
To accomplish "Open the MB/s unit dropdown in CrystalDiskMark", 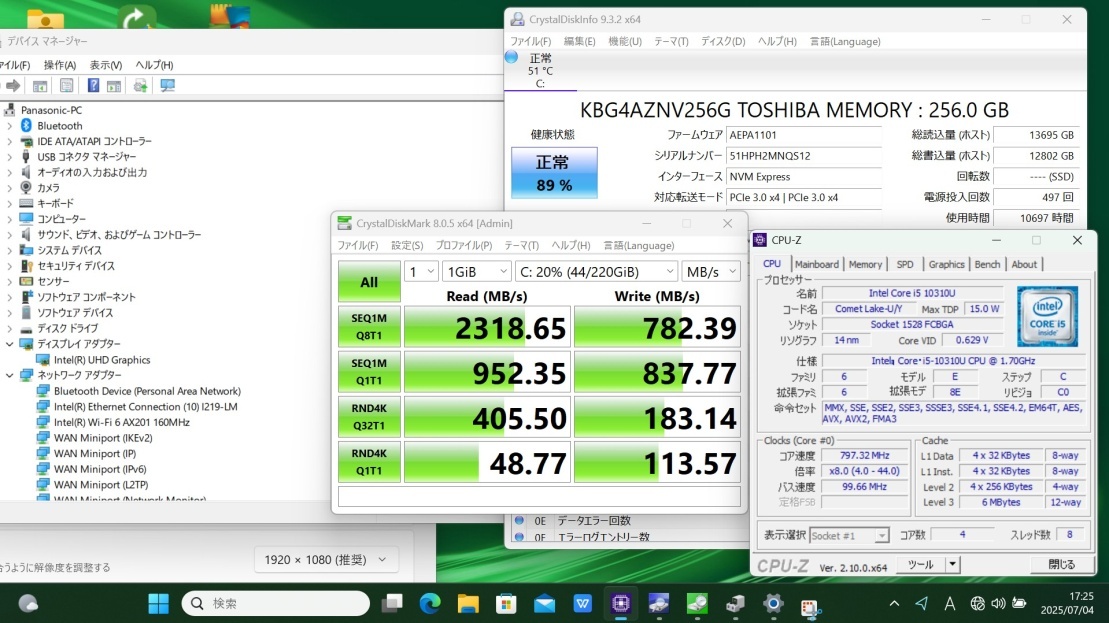I will (x=711, y=272).
